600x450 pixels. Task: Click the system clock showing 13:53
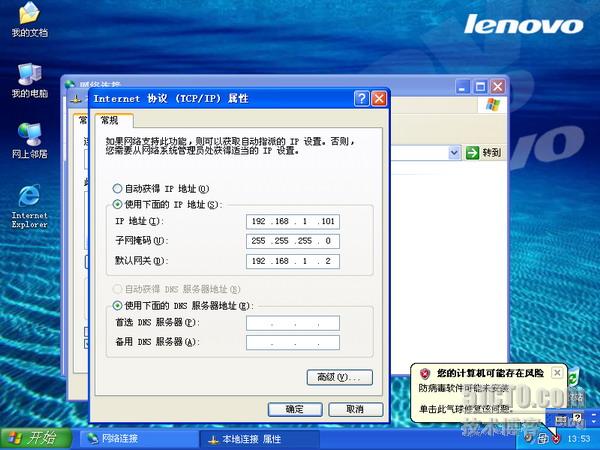tap(579, 439)
